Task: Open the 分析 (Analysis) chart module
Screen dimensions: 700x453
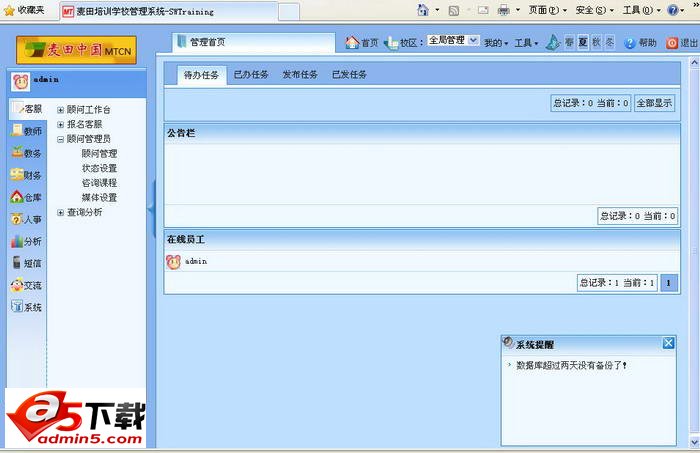Action: click(x=26, y=241)
